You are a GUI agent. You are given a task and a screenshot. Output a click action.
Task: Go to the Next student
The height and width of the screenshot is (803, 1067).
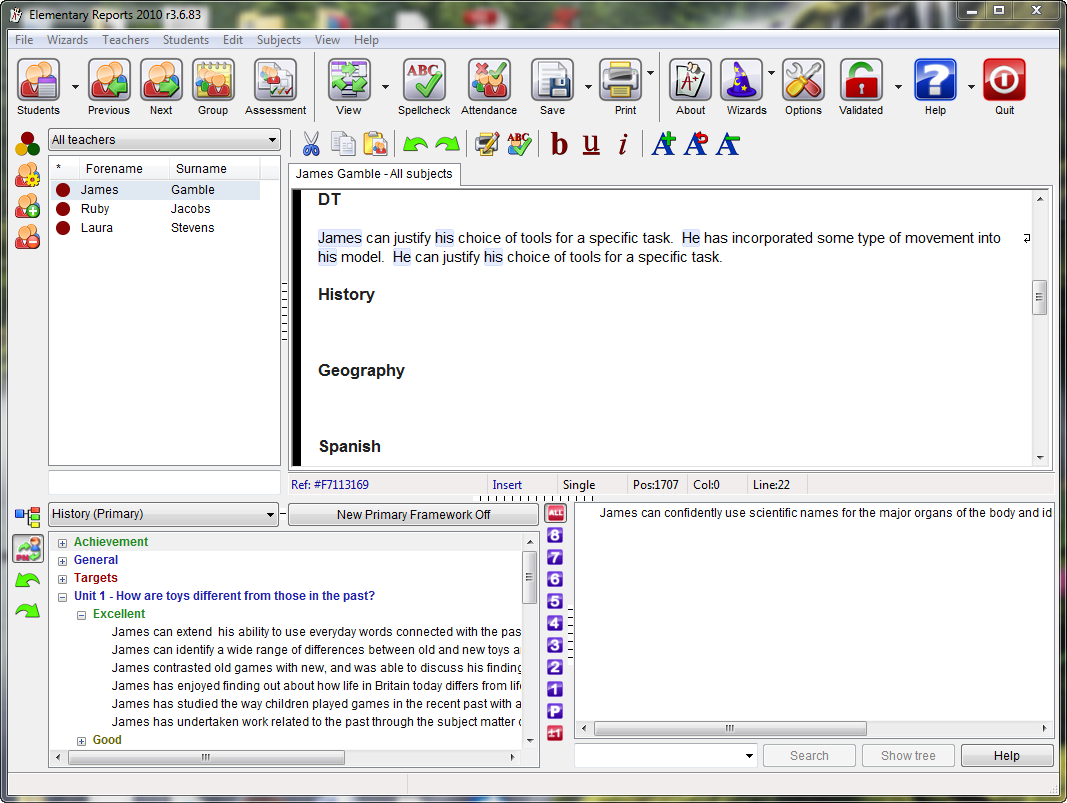coord(161,81)
